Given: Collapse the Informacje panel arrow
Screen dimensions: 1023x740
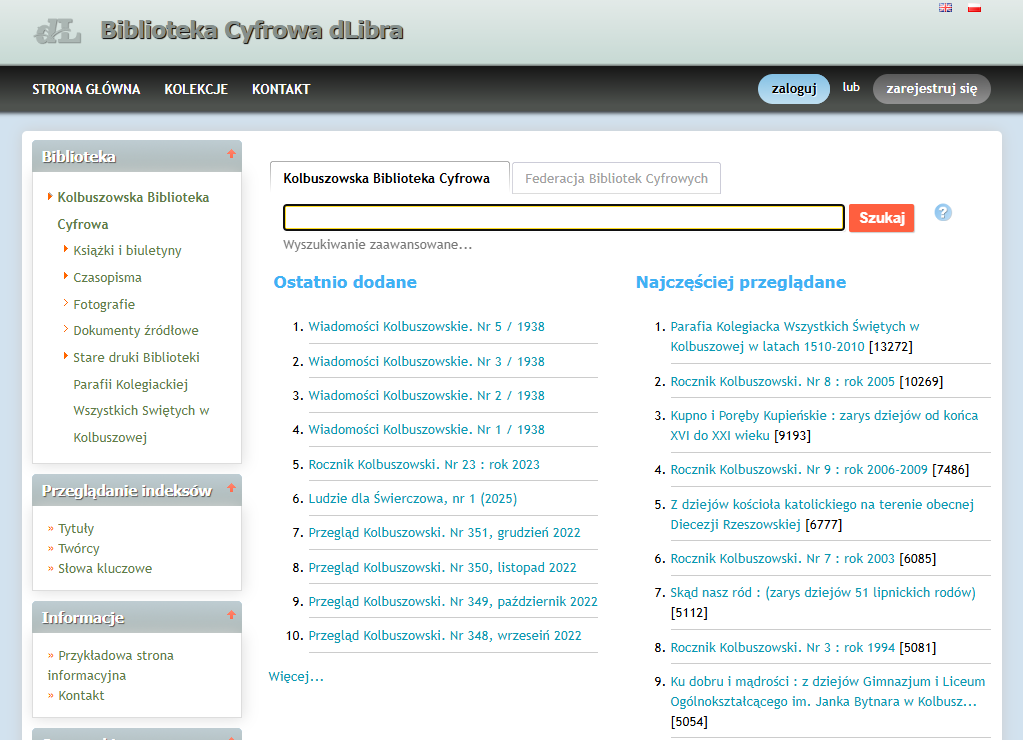Looking at the screenshot, I should click(231, 615).
